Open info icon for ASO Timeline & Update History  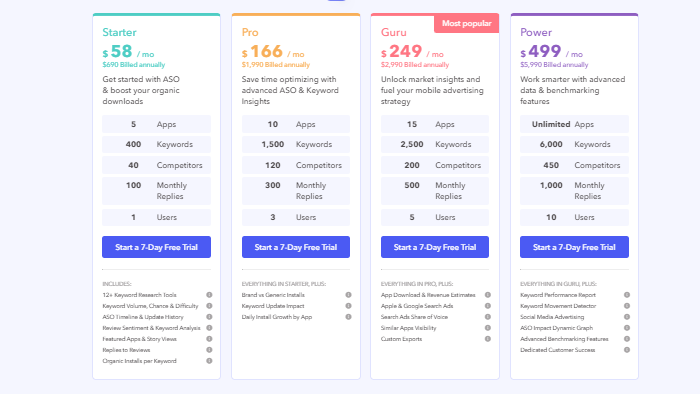point(209,317)
